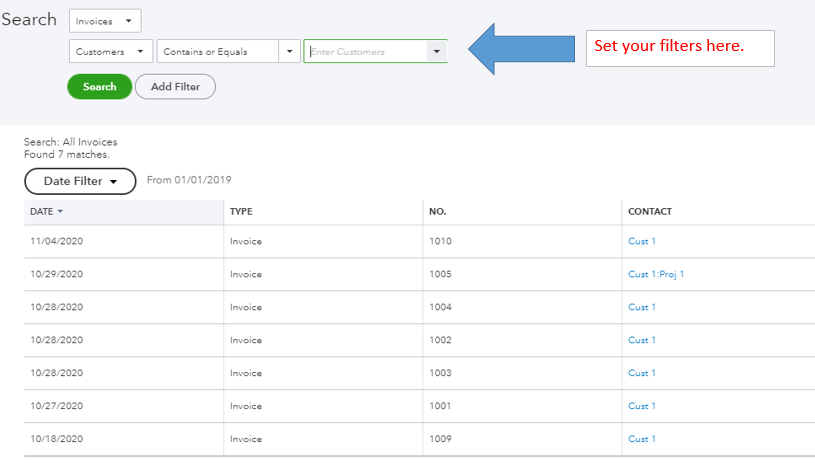Click the Enter Customers input field
Viewport: 815px width, 472px height.
pyautogui.click(x=364, y=51)
